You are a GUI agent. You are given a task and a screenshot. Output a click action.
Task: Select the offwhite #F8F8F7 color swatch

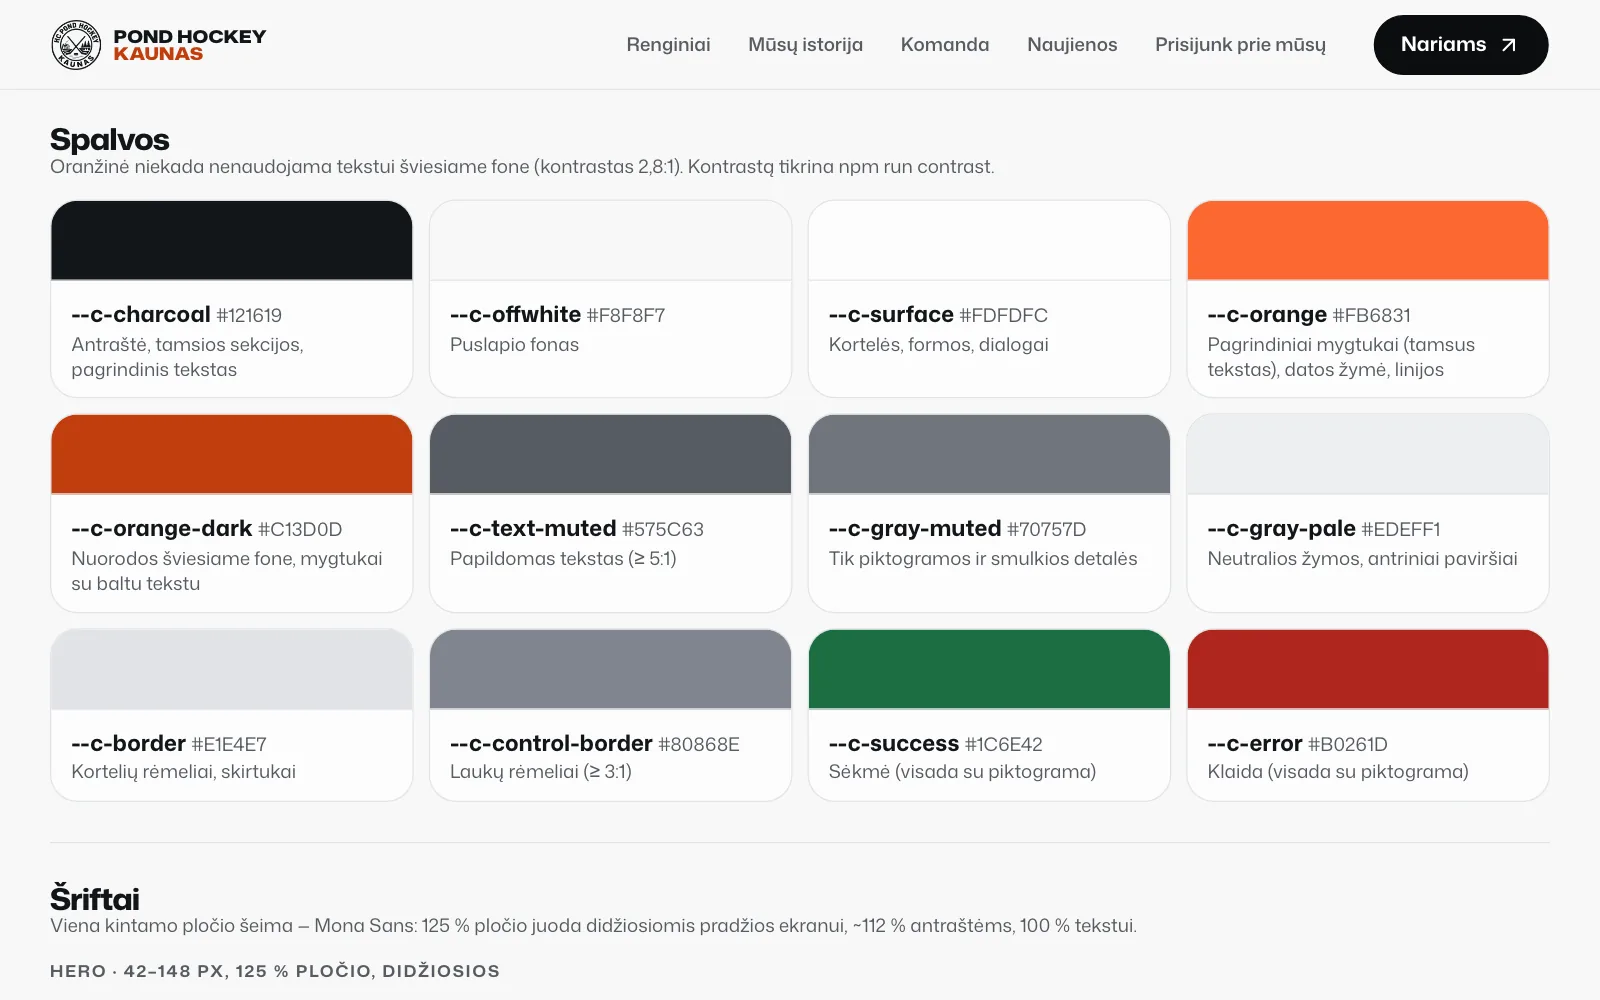tap(610, 240)
